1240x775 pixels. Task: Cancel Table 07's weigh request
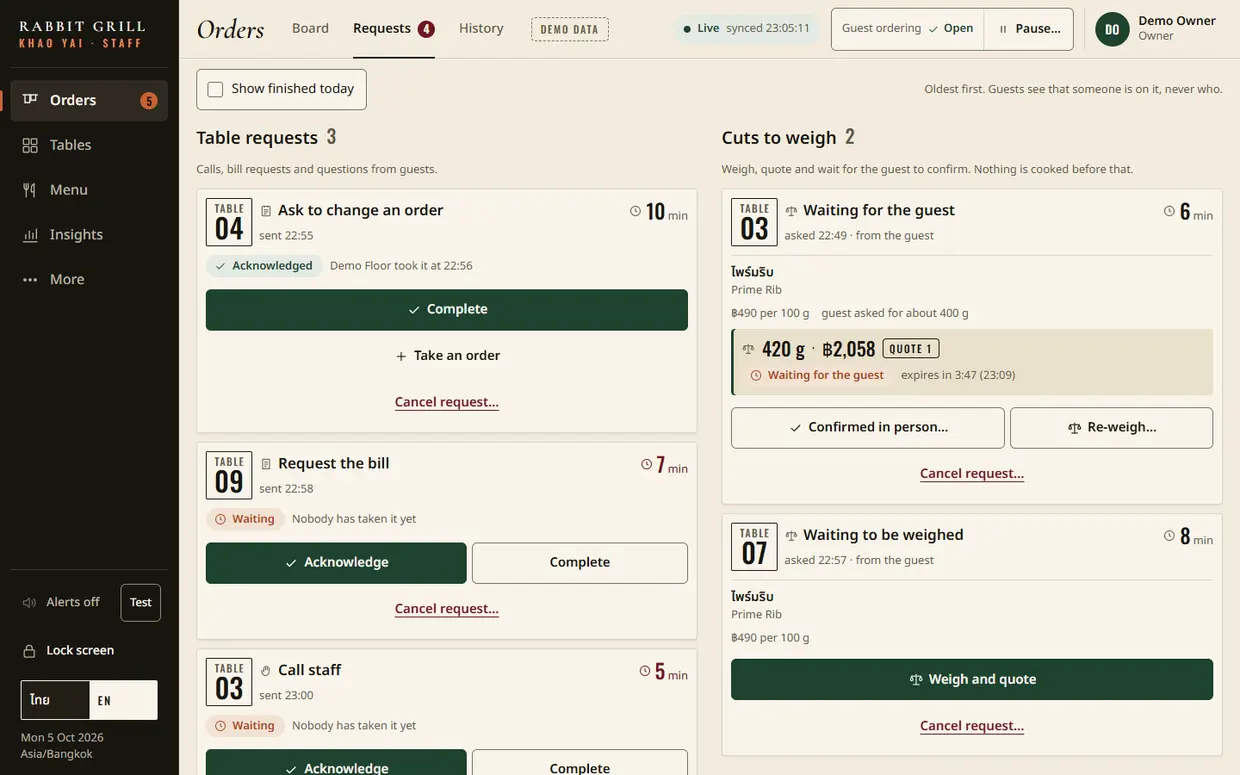click(x=972, y=726)
